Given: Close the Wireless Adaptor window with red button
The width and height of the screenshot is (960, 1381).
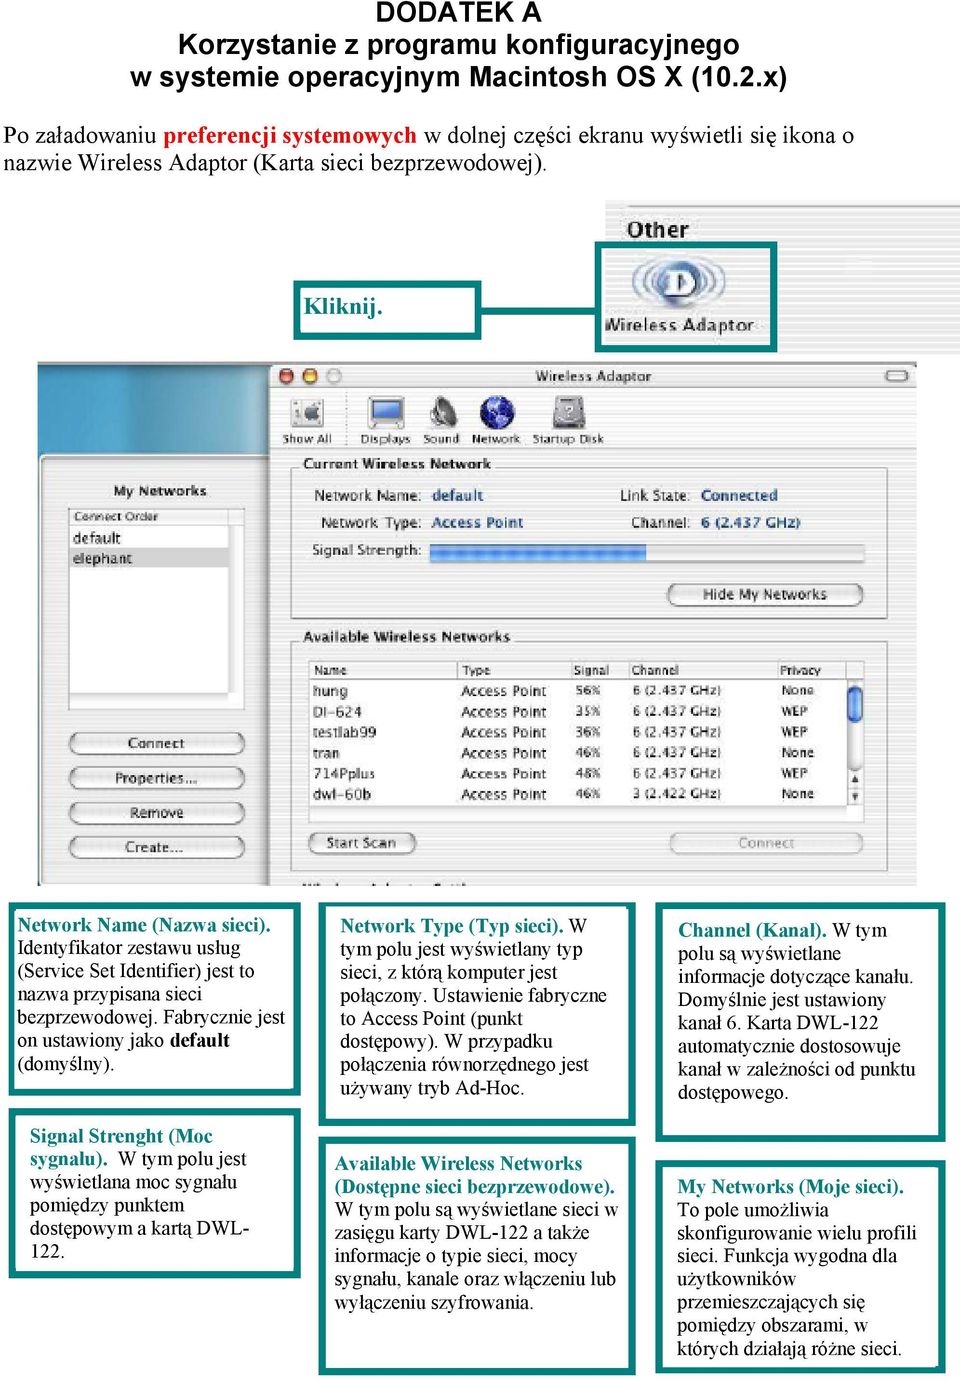Looking at the screenshot, I should pos(286,376).
